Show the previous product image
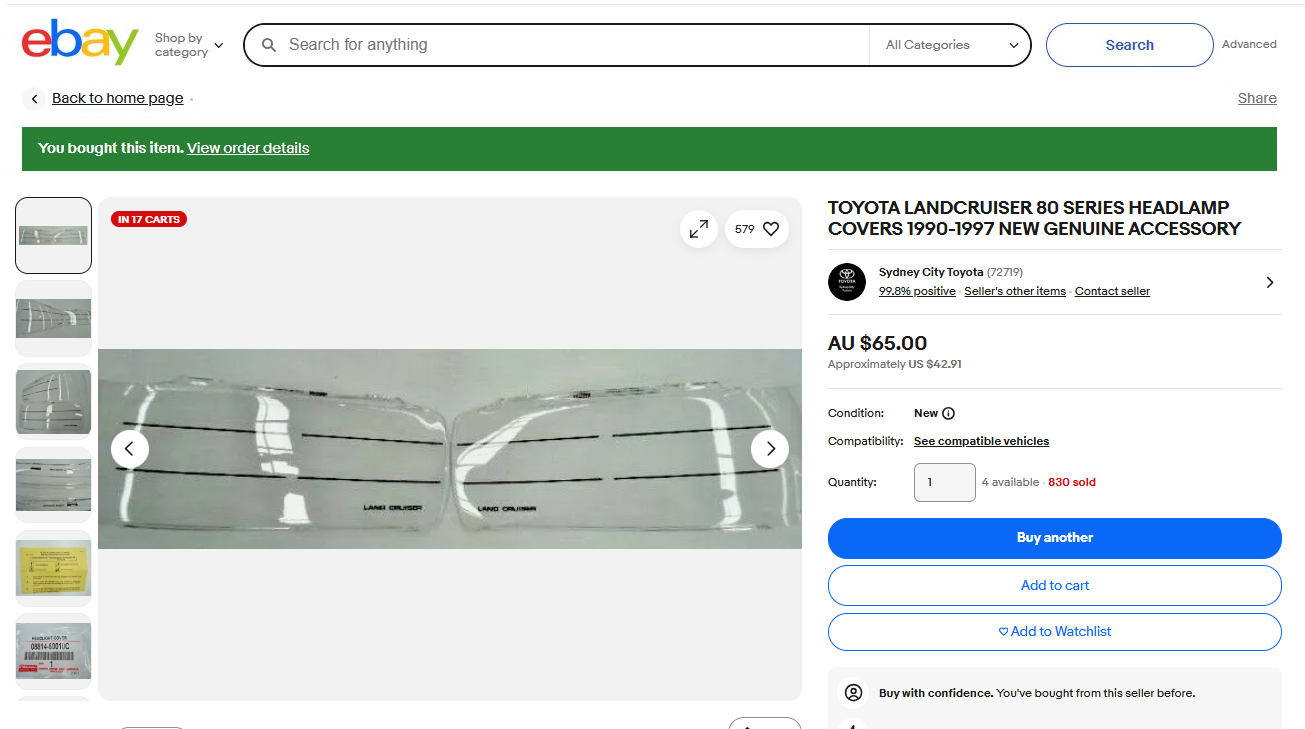This screenshot has width=1305, height=729. click(x=130, y=449)
